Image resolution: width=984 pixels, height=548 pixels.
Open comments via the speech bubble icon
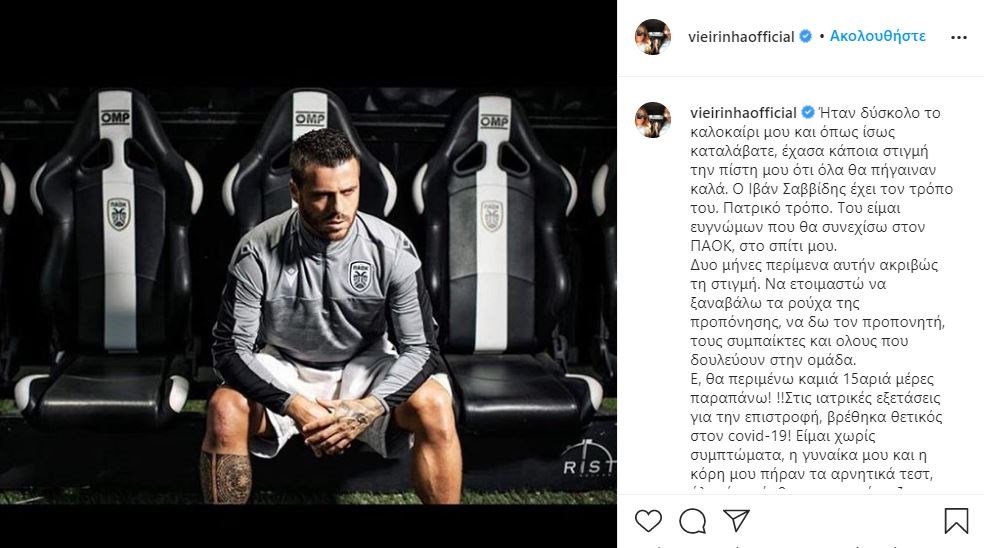(x=693, y=520)
